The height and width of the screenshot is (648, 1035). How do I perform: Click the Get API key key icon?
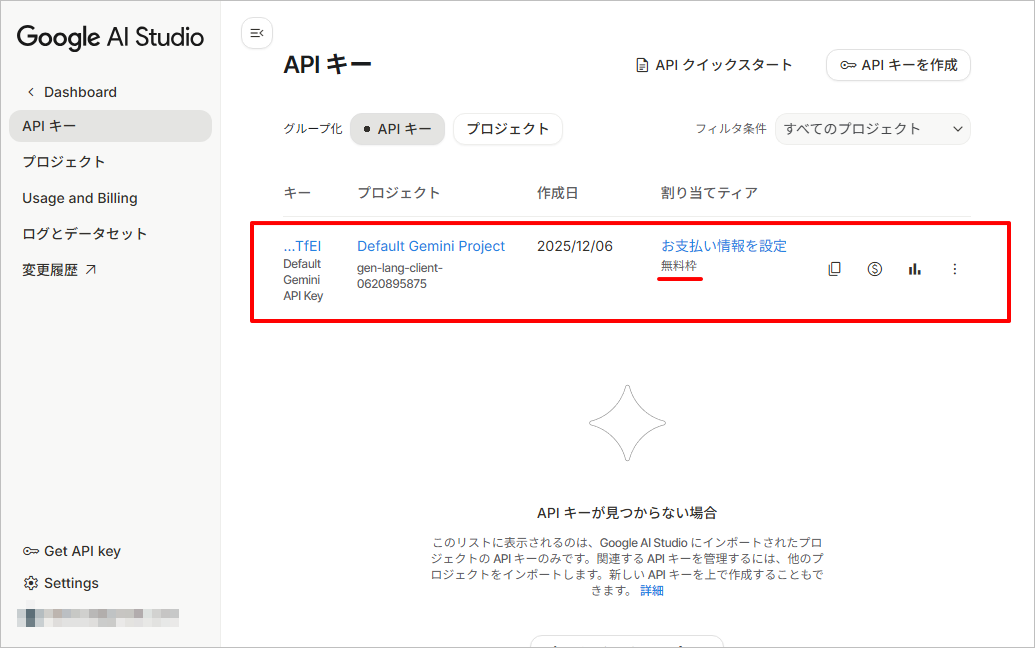30,551
